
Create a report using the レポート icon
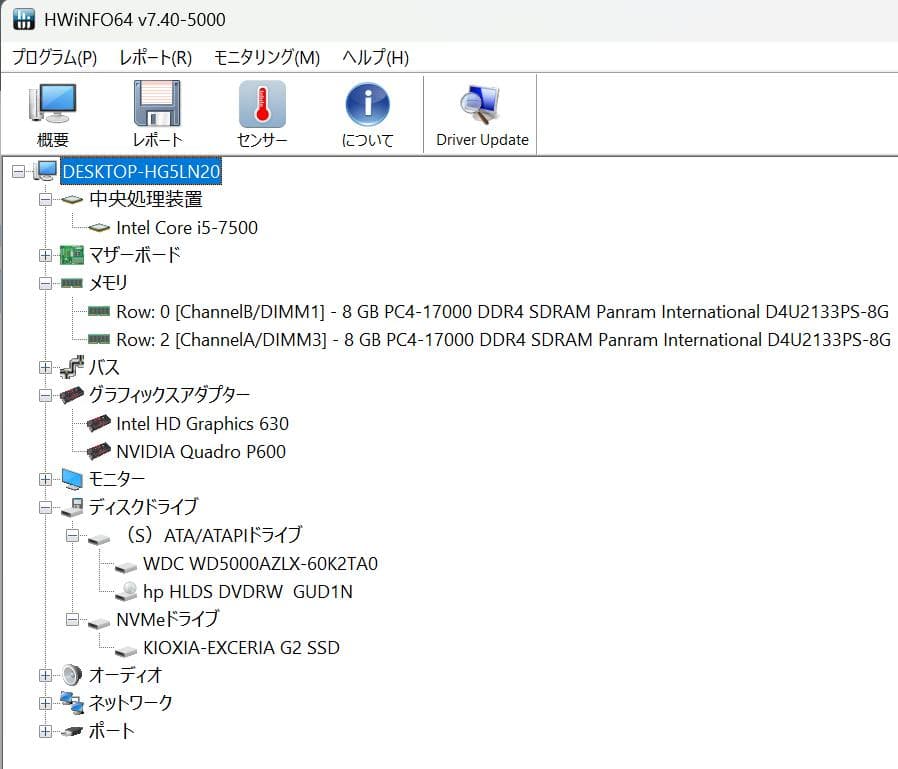[x=157, y=110]
